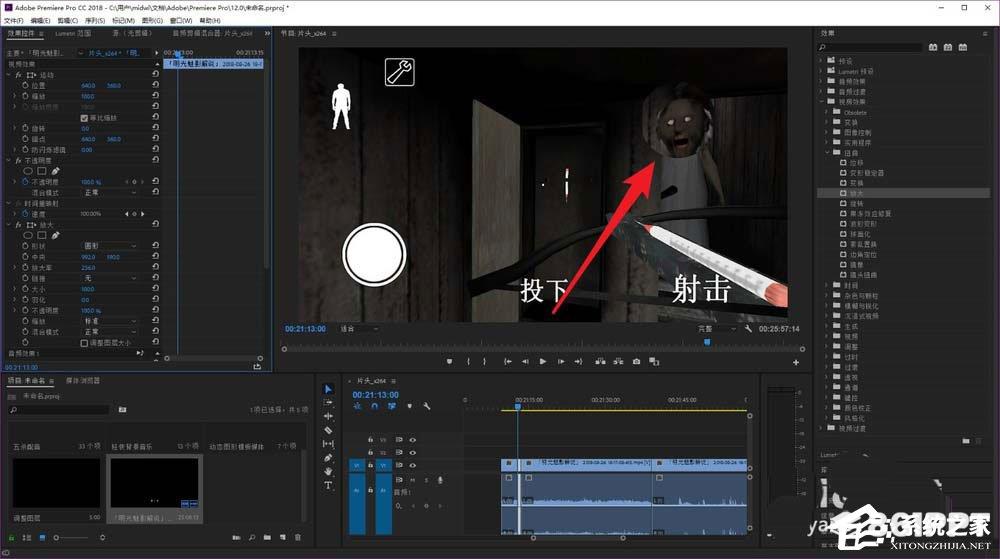
Task: Toggle V2 track output eye
Action: tap(413, 453)
